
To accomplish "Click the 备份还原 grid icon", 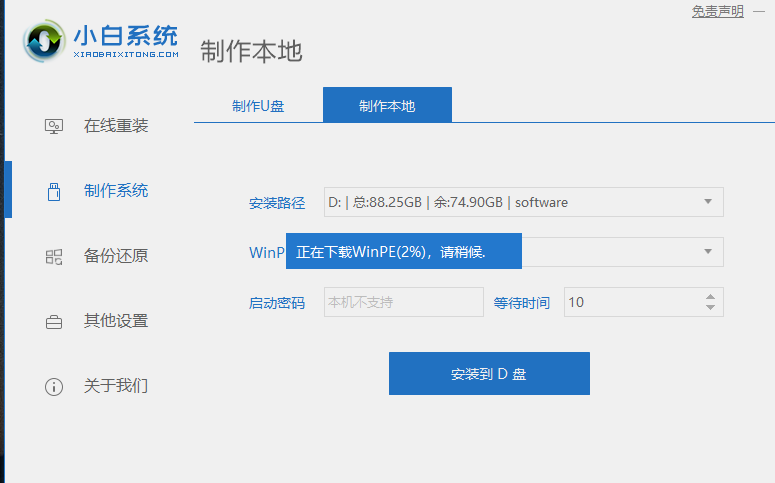I will pyautogui.click(x=54, y=256).
